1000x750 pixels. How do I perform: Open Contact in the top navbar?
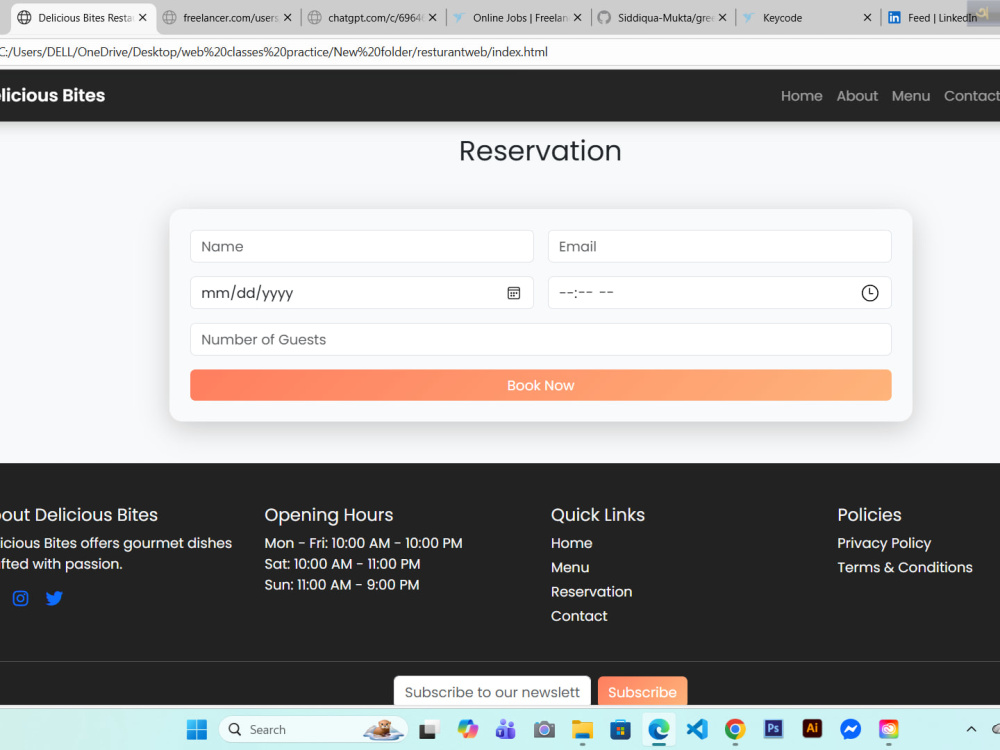[x=972, y=96]
